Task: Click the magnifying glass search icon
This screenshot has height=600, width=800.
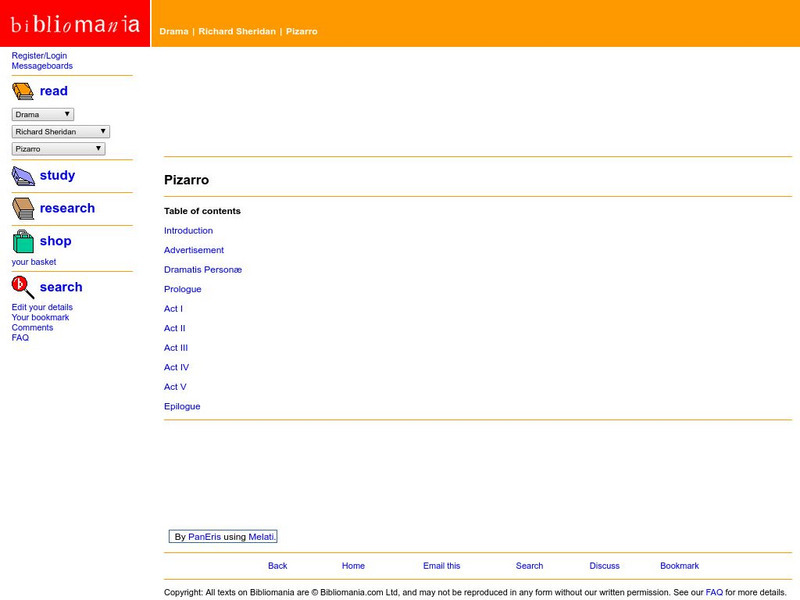Action: pos(23,287)
